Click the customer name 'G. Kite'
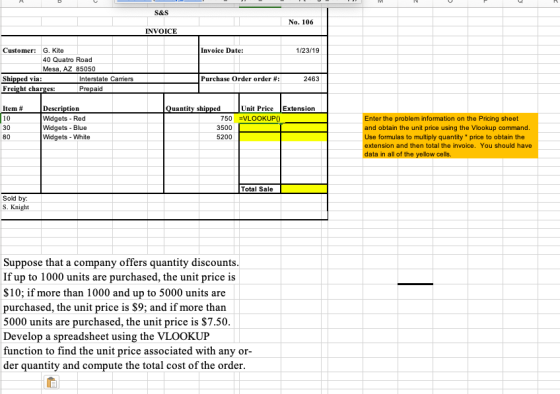Viewport: 560px width, 394px height. (53, 50)
